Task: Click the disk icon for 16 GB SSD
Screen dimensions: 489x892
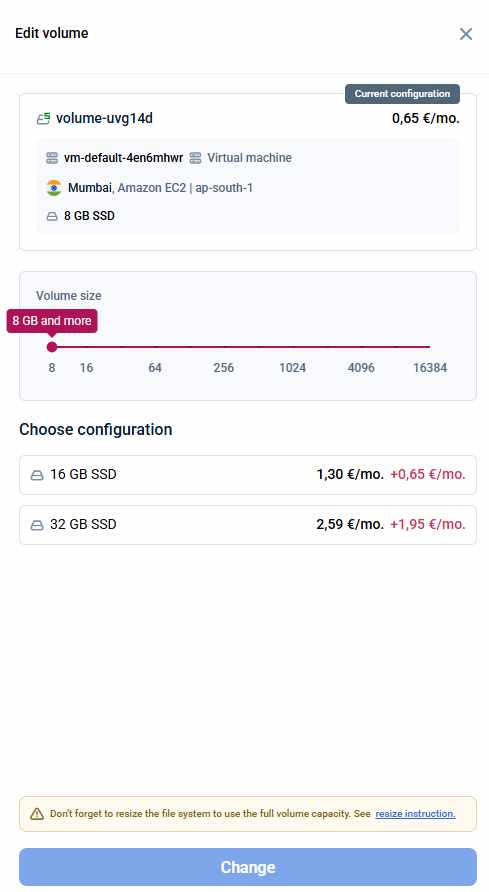Action: click(37, 475)
